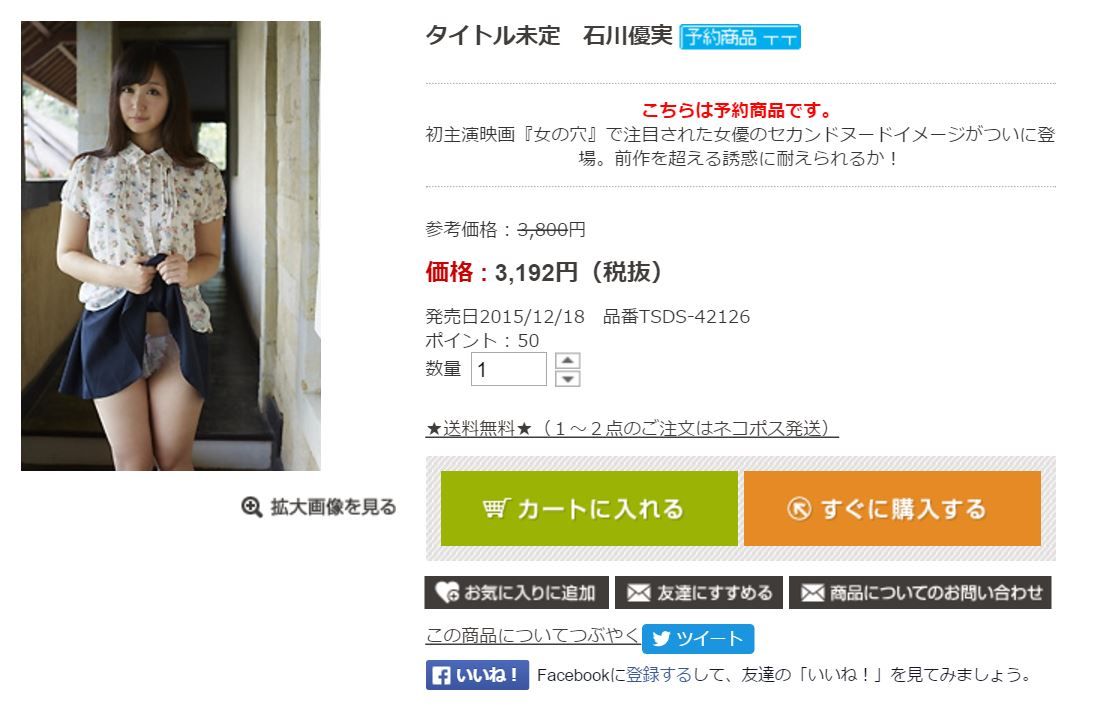Click the envelope icon for 友達にすすめる
Viewport: 1113px width, 727px height.
coord(638,593)
